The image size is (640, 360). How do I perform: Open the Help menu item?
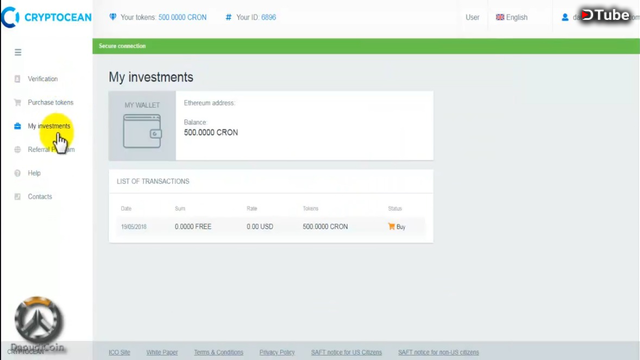[x=34, y=173]
